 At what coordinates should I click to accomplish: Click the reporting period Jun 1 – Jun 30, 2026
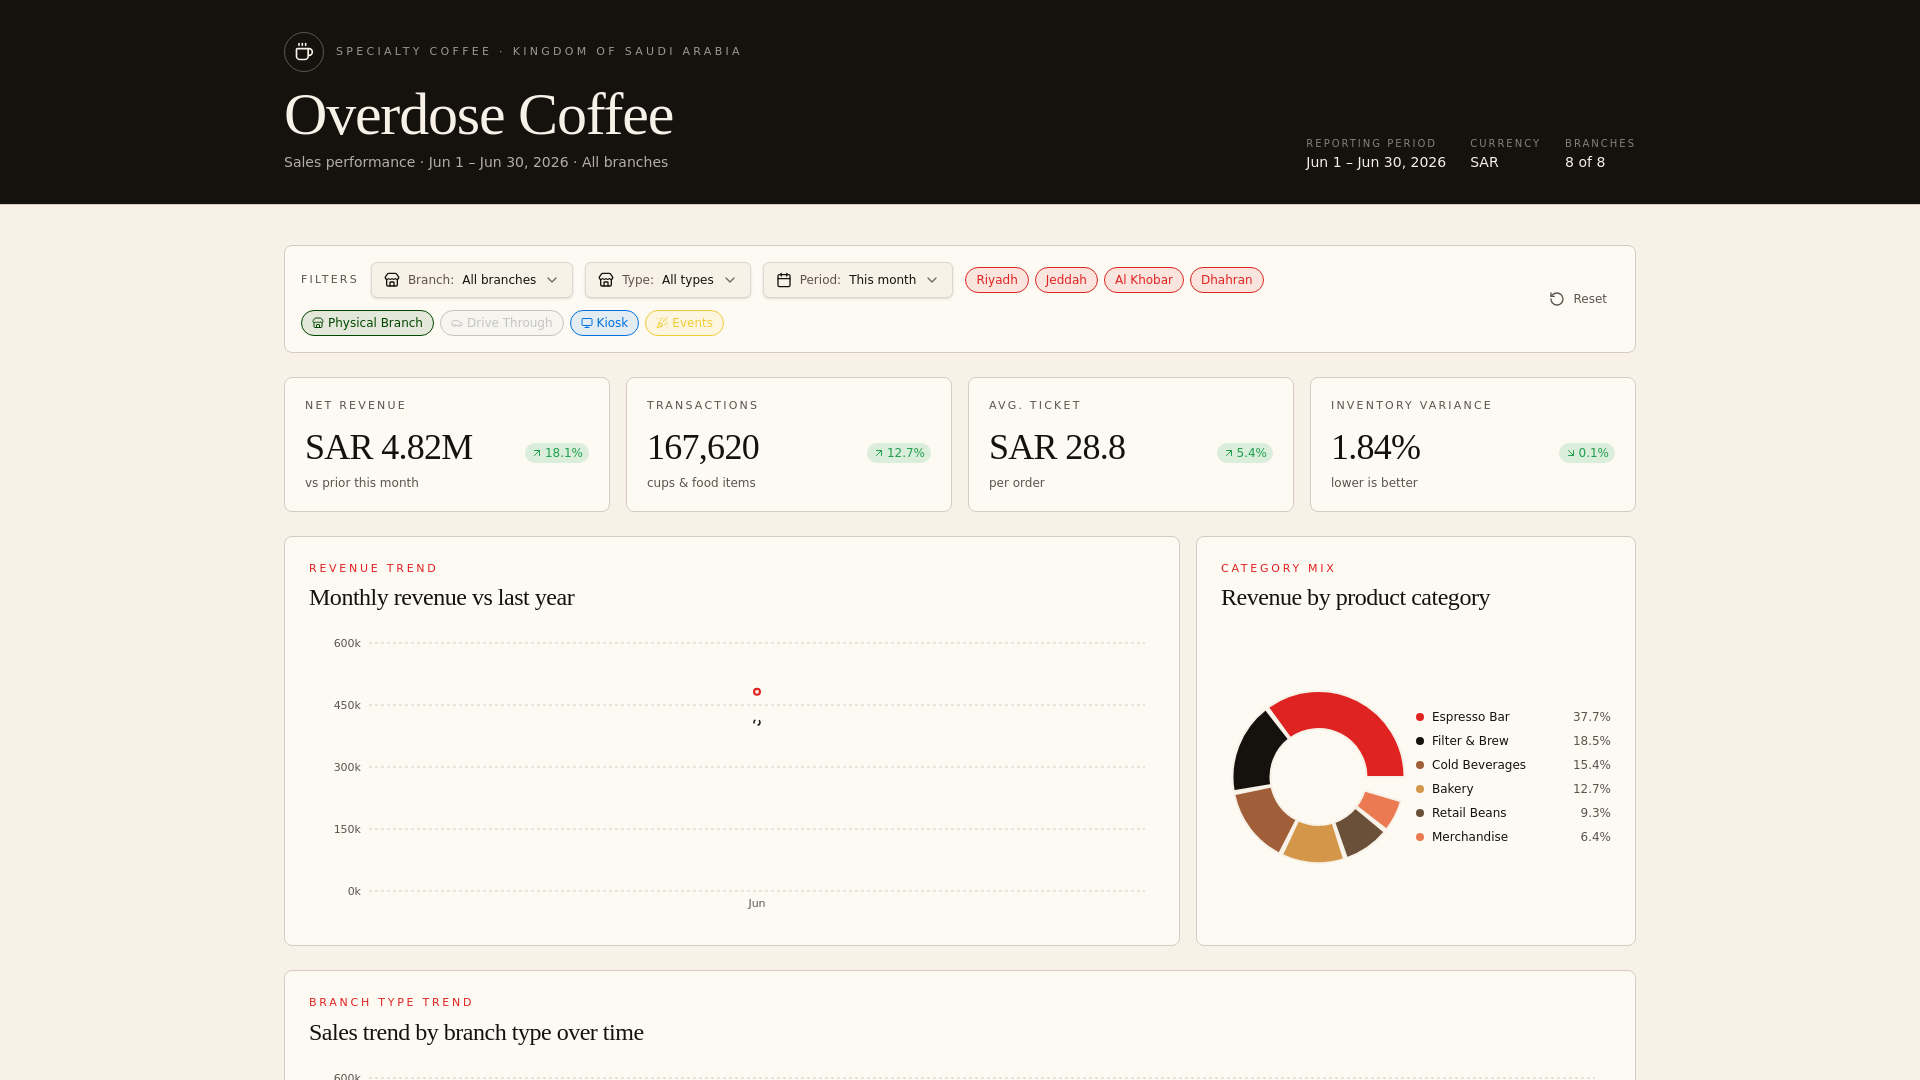tap(1376, 162)
